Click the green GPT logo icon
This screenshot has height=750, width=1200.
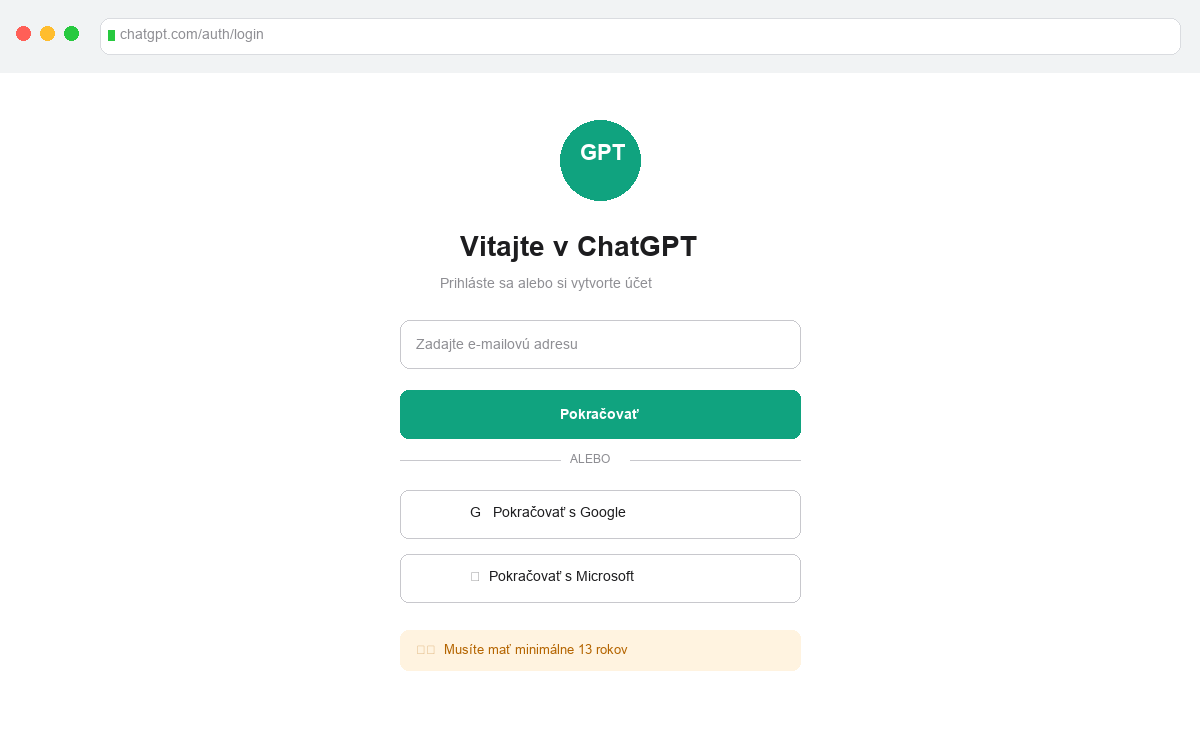tap(600, 160)
